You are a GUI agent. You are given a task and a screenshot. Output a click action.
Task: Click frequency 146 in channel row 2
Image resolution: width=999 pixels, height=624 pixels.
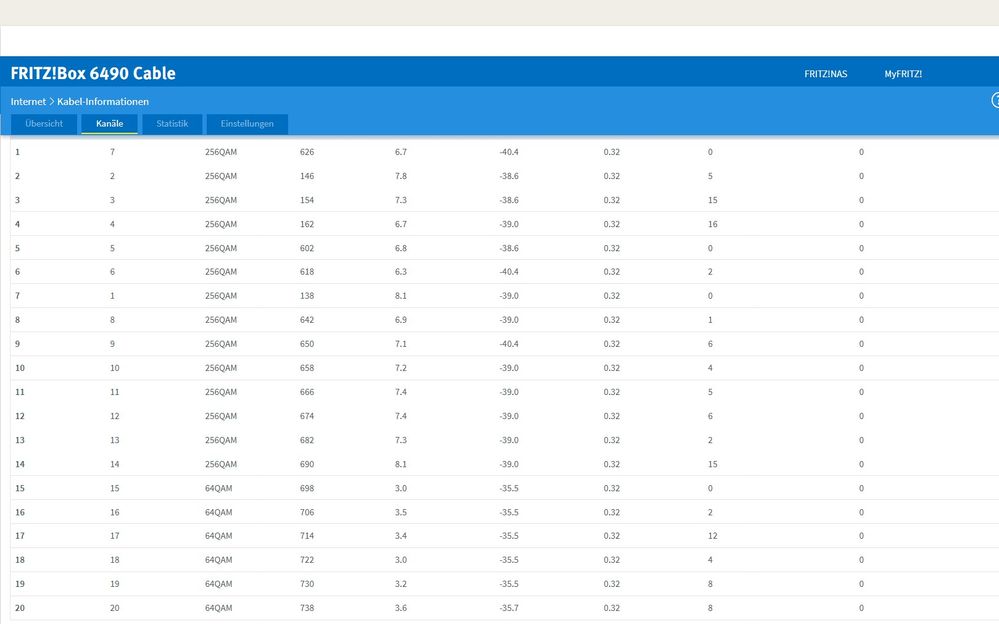click(307, 176)
